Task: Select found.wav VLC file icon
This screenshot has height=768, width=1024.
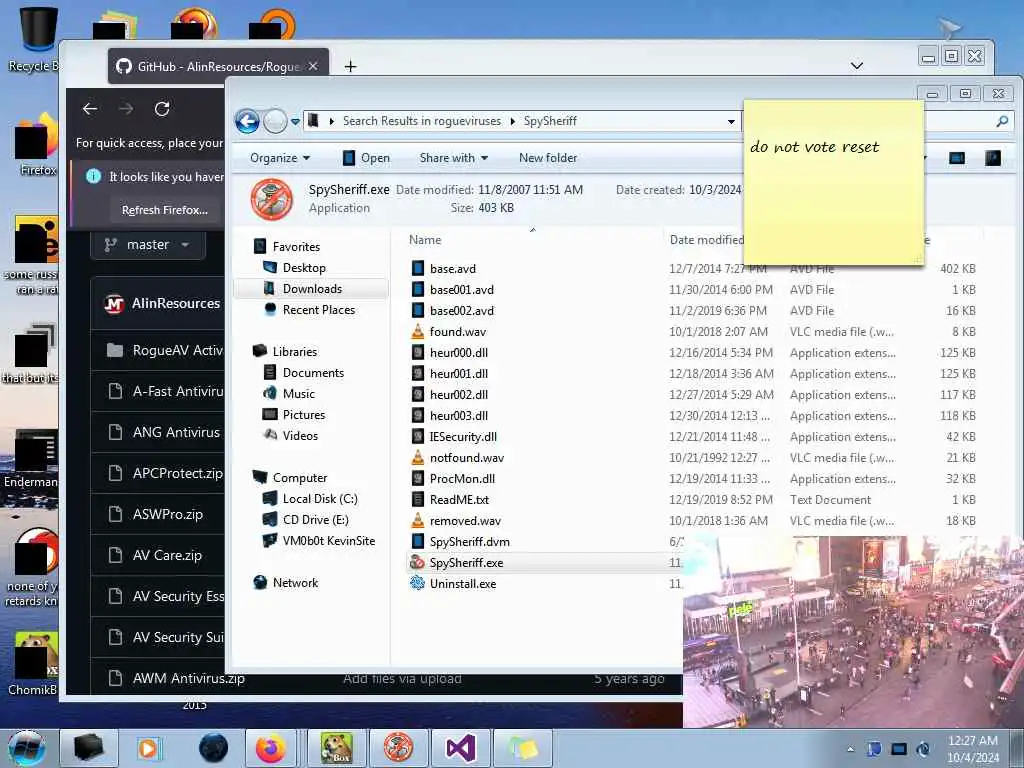Action: [418, 332]
